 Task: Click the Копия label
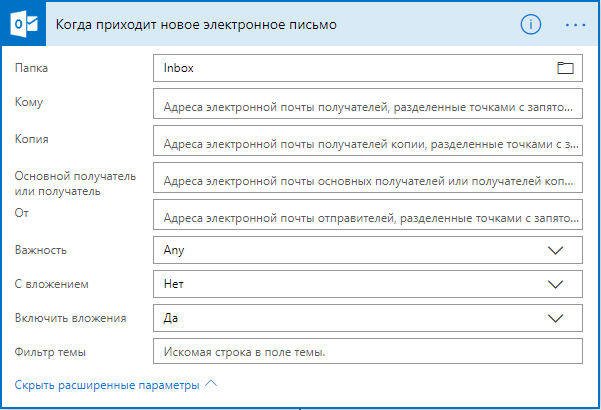32,139
